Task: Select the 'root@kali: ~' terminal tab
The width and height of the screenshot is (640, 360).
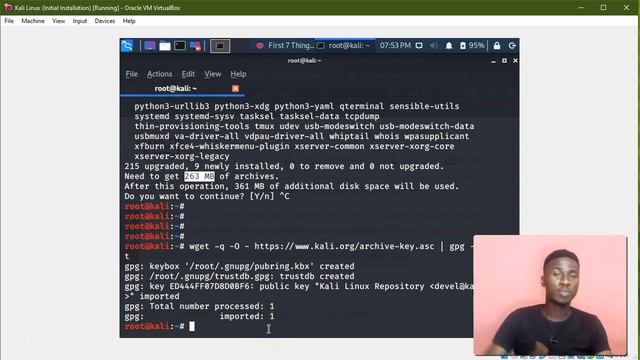Action: click(x=176, y=88)
